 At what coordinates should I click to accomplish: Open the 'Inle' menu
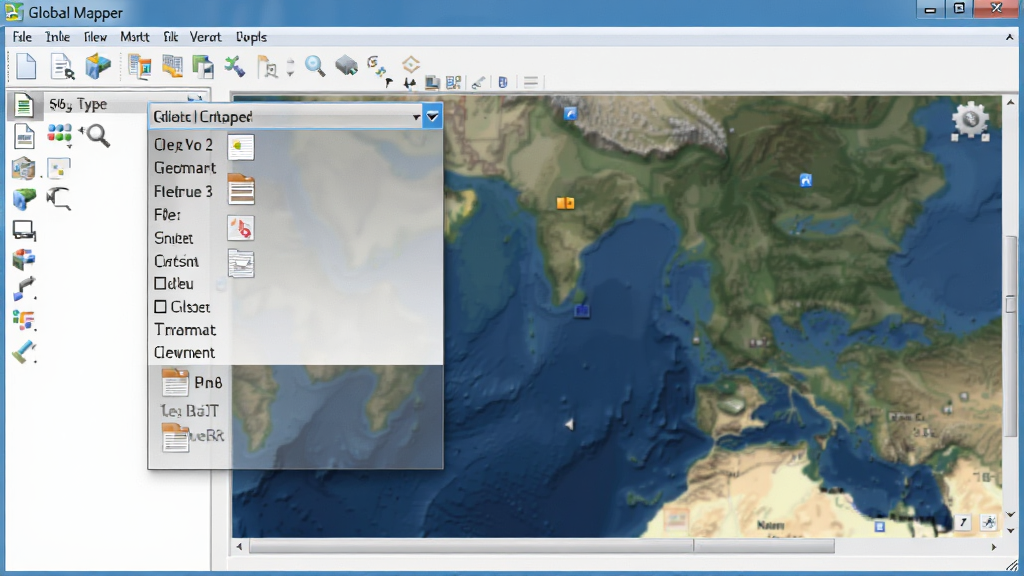[x=57, y=37]
